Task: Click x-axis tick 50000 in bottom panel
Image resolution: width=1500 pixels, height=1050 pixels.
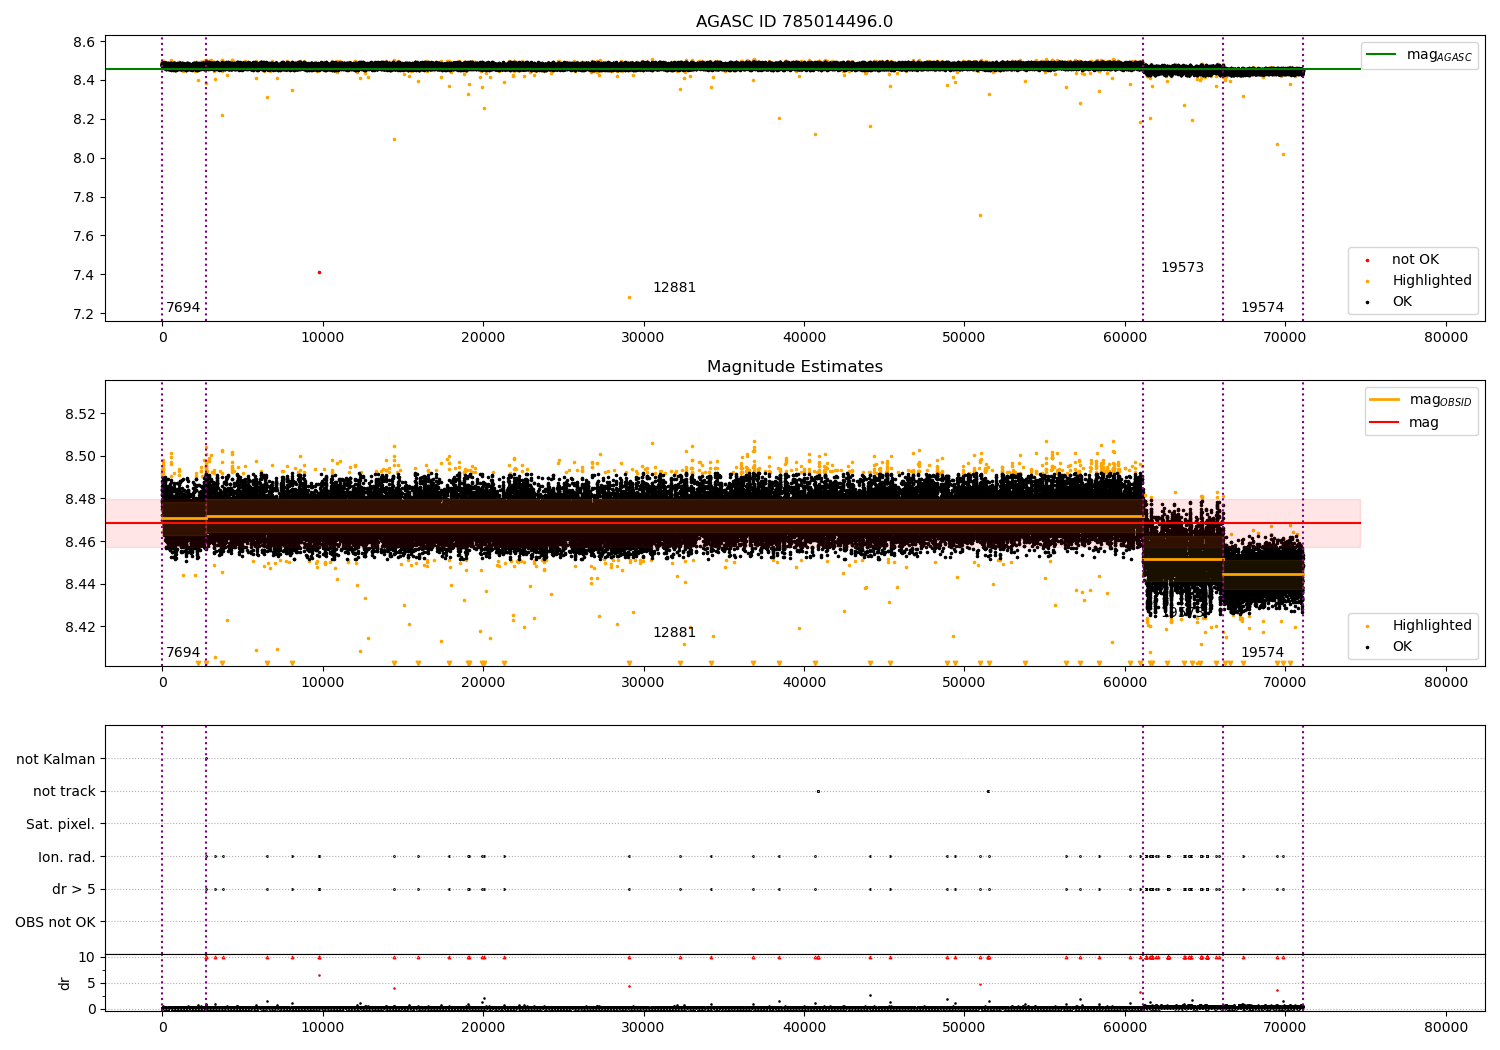Action: (964, 1027)
